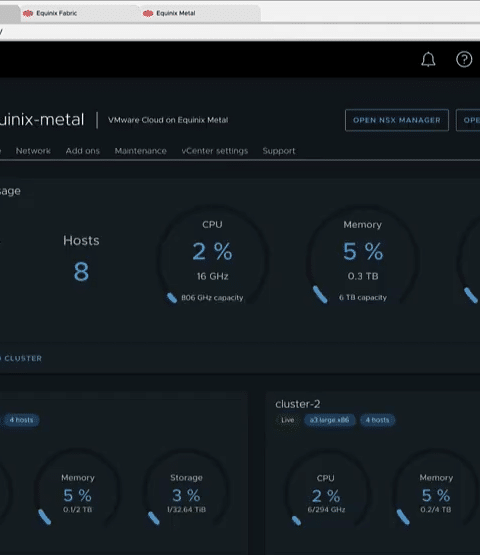Switch to the Equinix Fabric browser tab
480x555 pixels.
79,13
